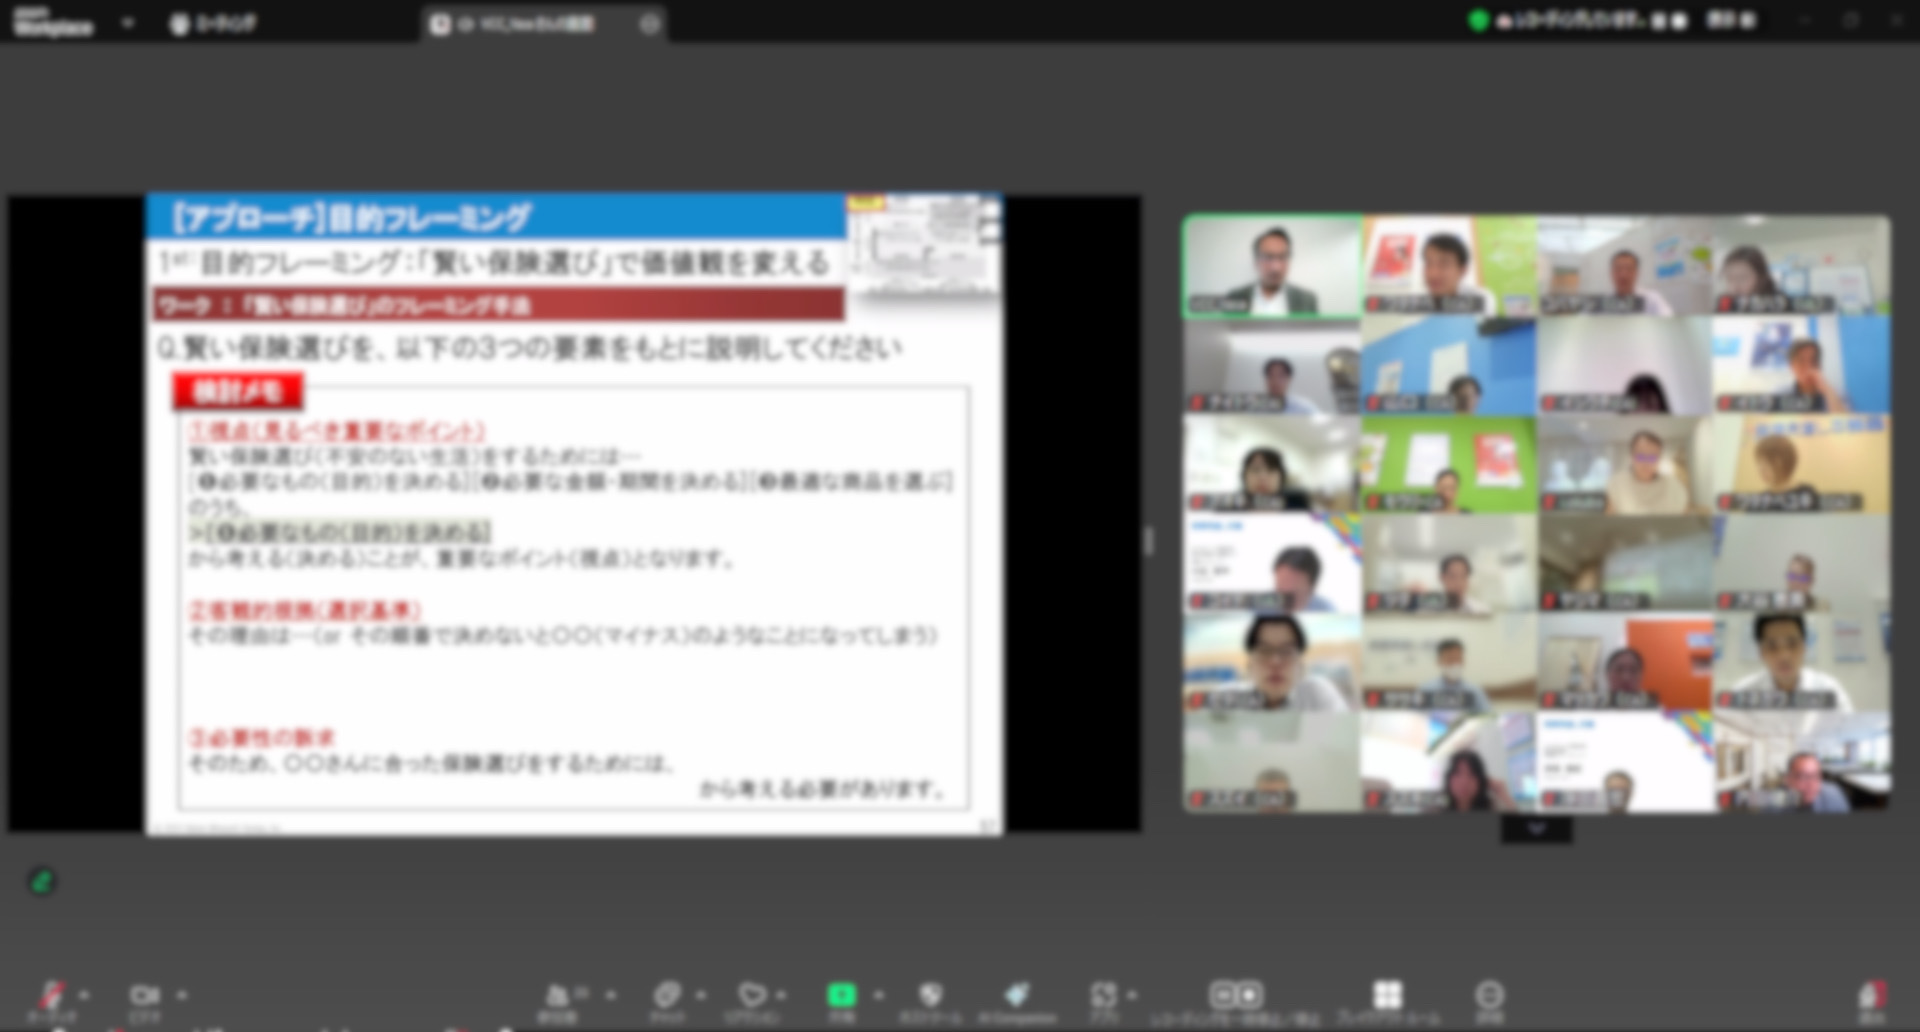
Task: Open the Zoom Workplace menu dropdown
Action: (x=127, y=23)
